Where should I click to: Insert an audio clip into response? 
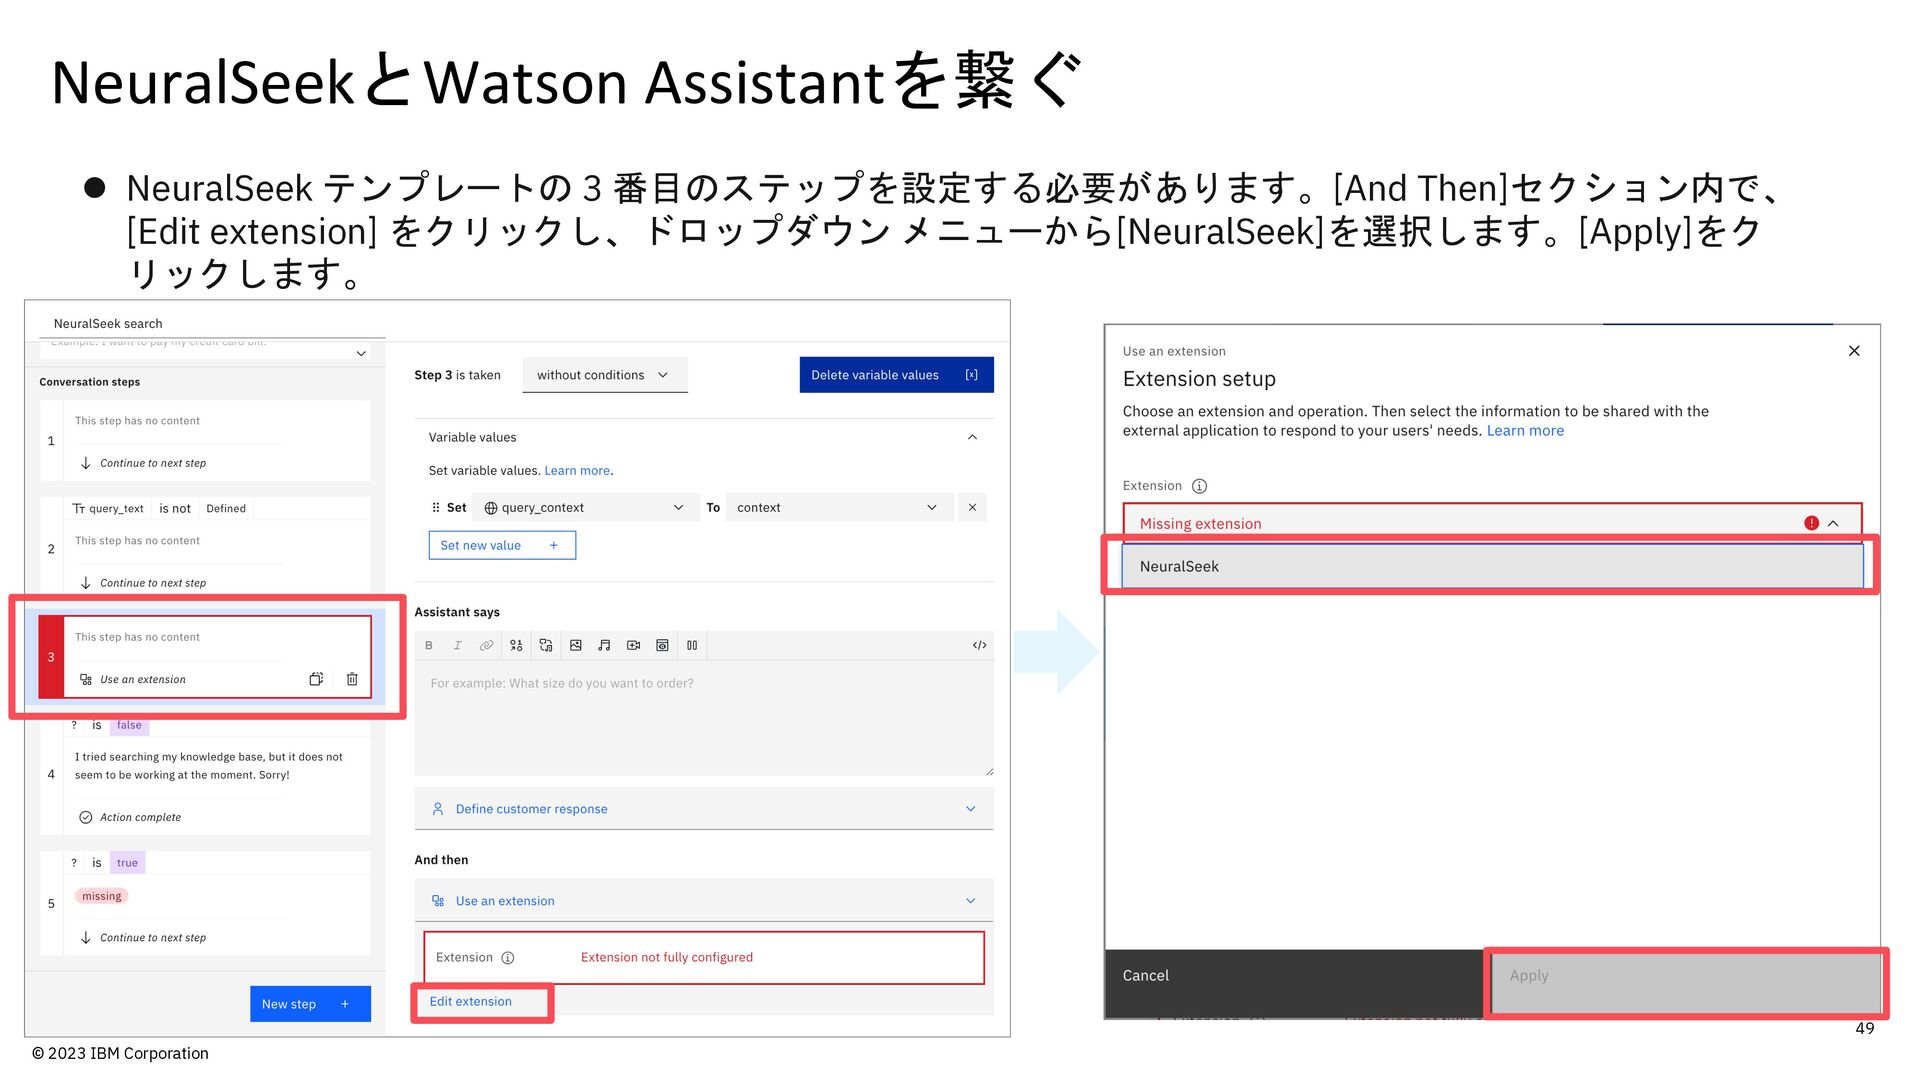(x=604, y=646)
